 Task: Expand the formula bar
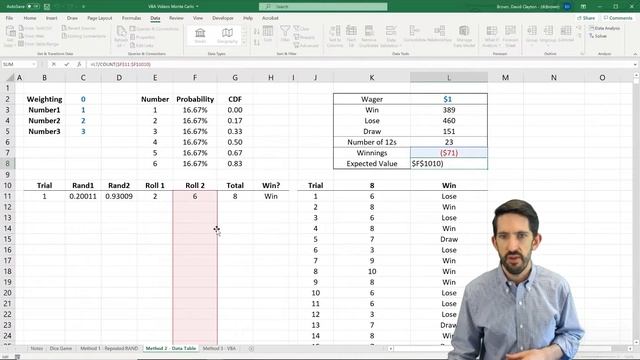tap(635, 64)
